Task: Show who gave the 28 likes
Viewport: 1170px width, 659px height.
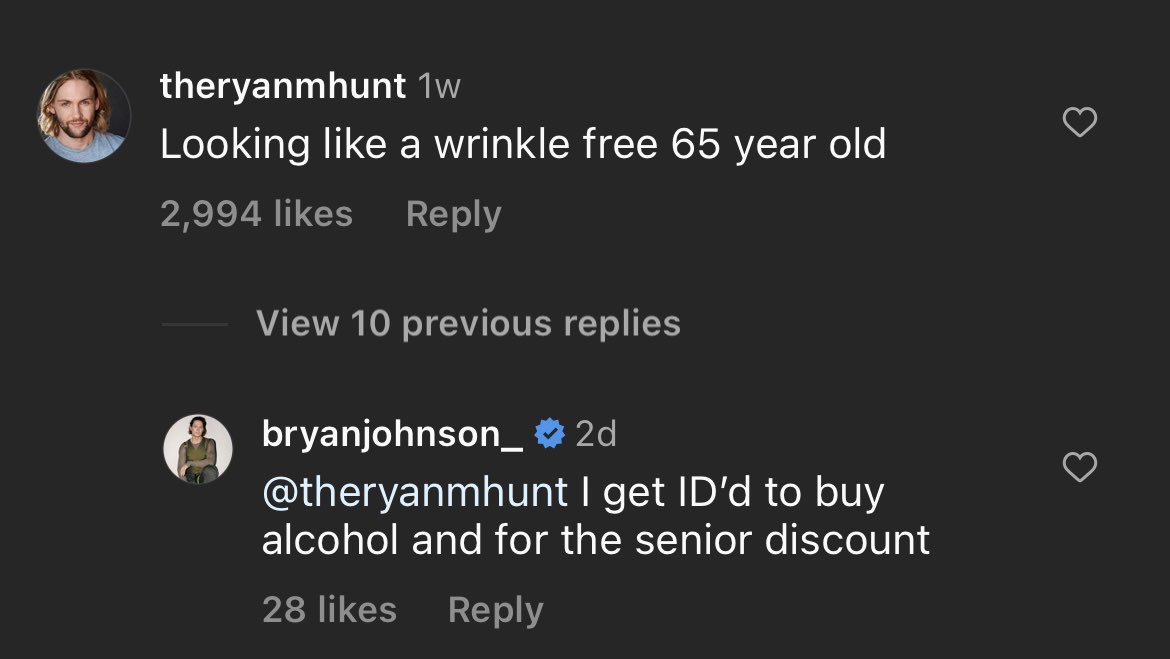Action: tap(329, 609)
